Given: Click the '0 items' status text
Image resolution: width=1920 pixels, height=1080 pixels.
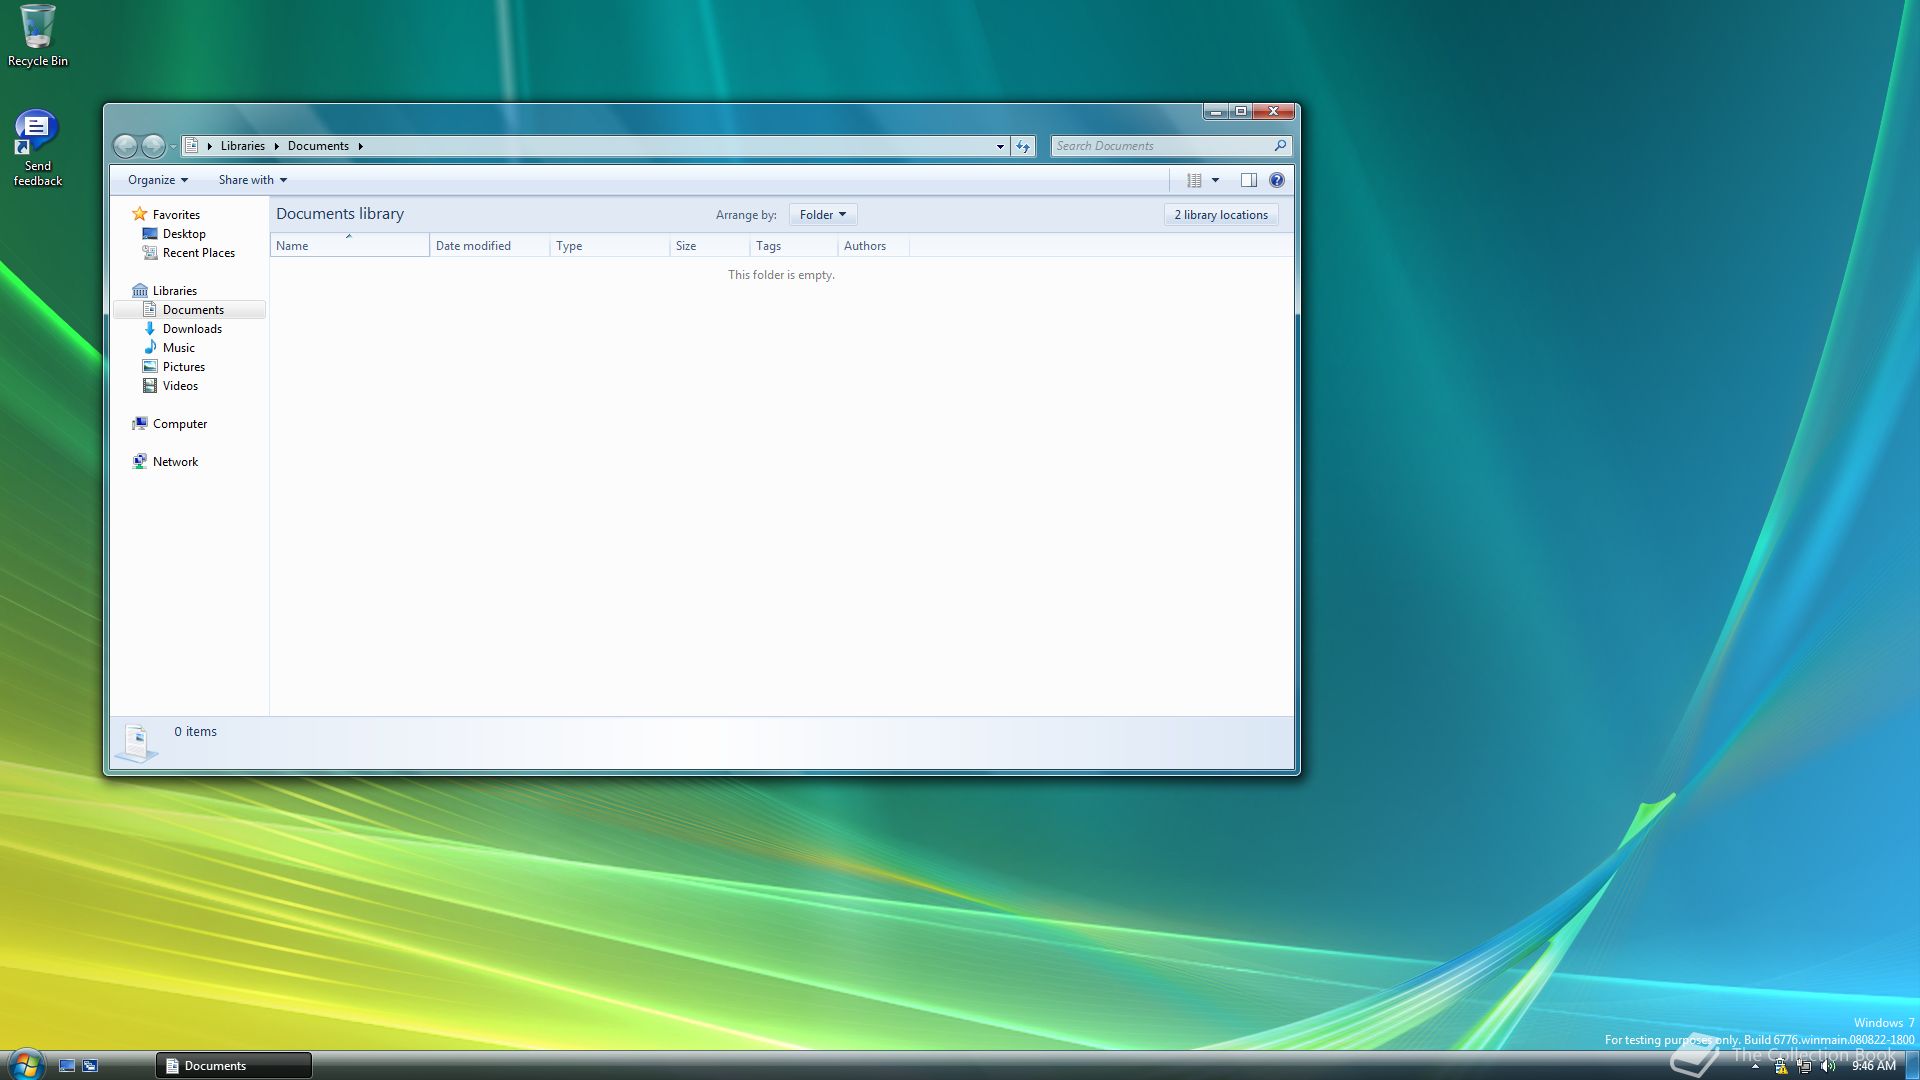Looking at the screenshot, I should pos(195,732).
